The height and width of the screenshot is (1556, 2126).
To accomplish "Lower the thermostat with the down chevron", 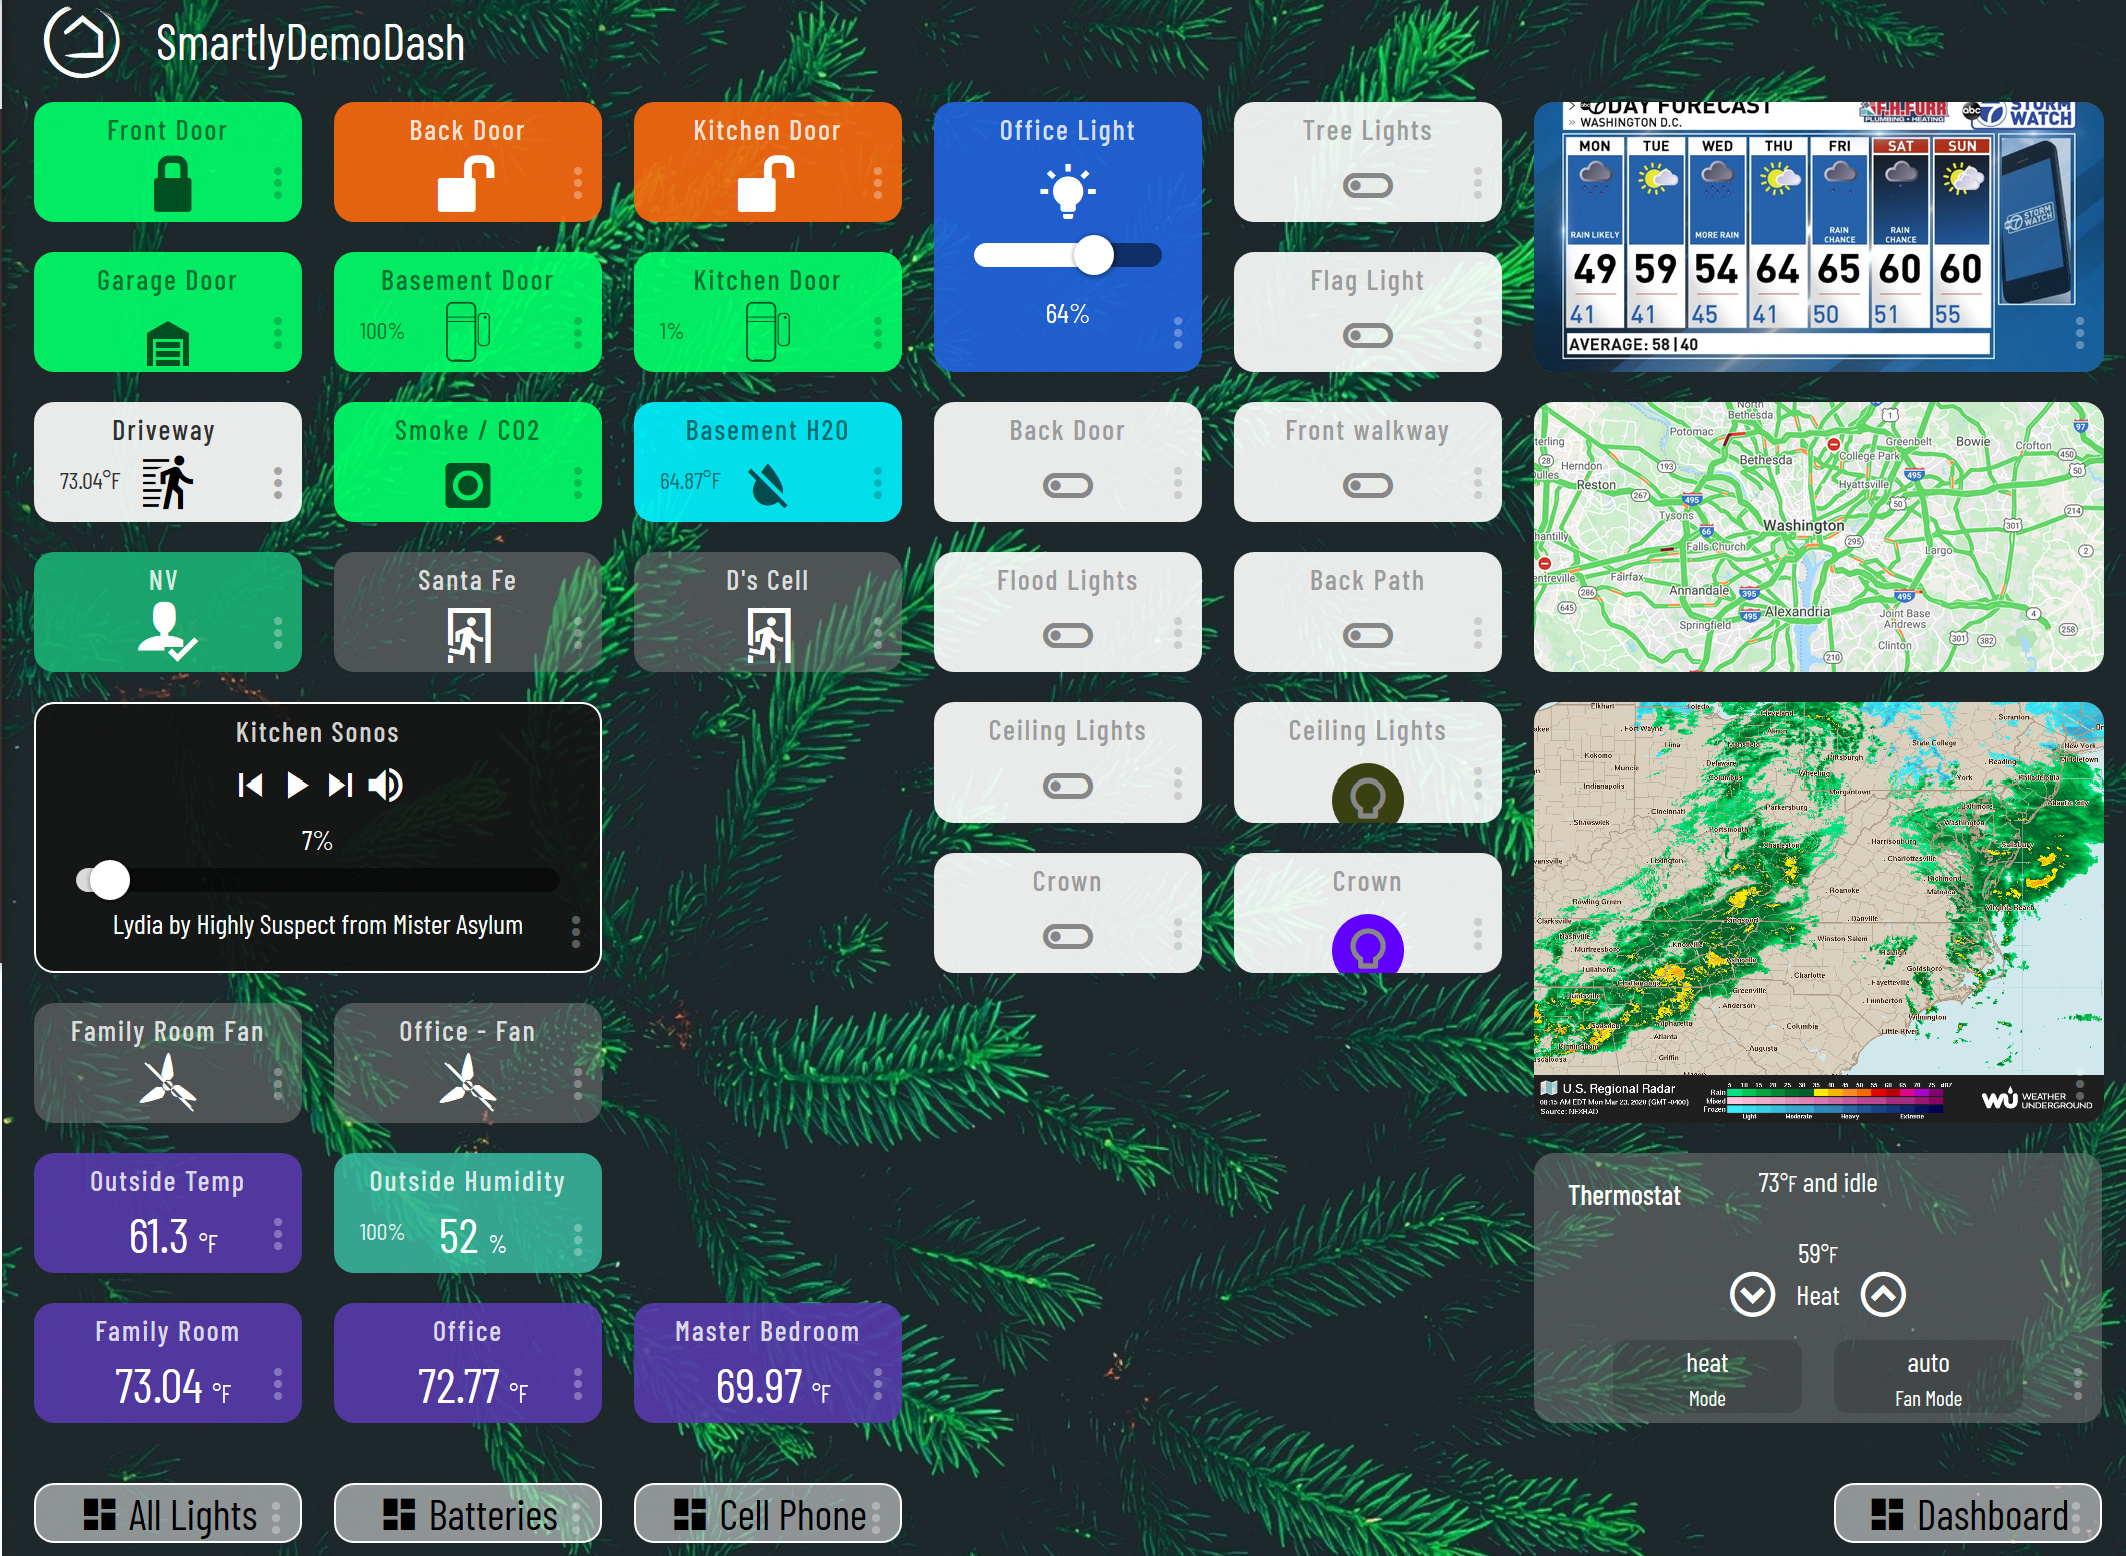I will (1750, 1295).
